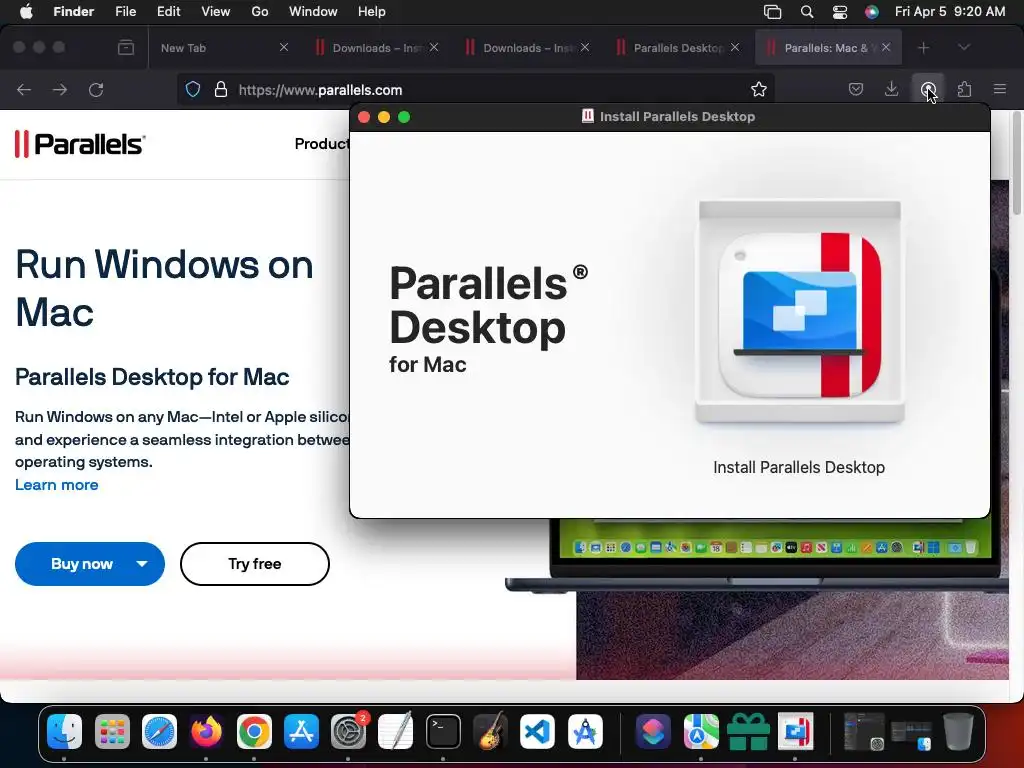
Task: Click the Try free button
Action: 255,564
